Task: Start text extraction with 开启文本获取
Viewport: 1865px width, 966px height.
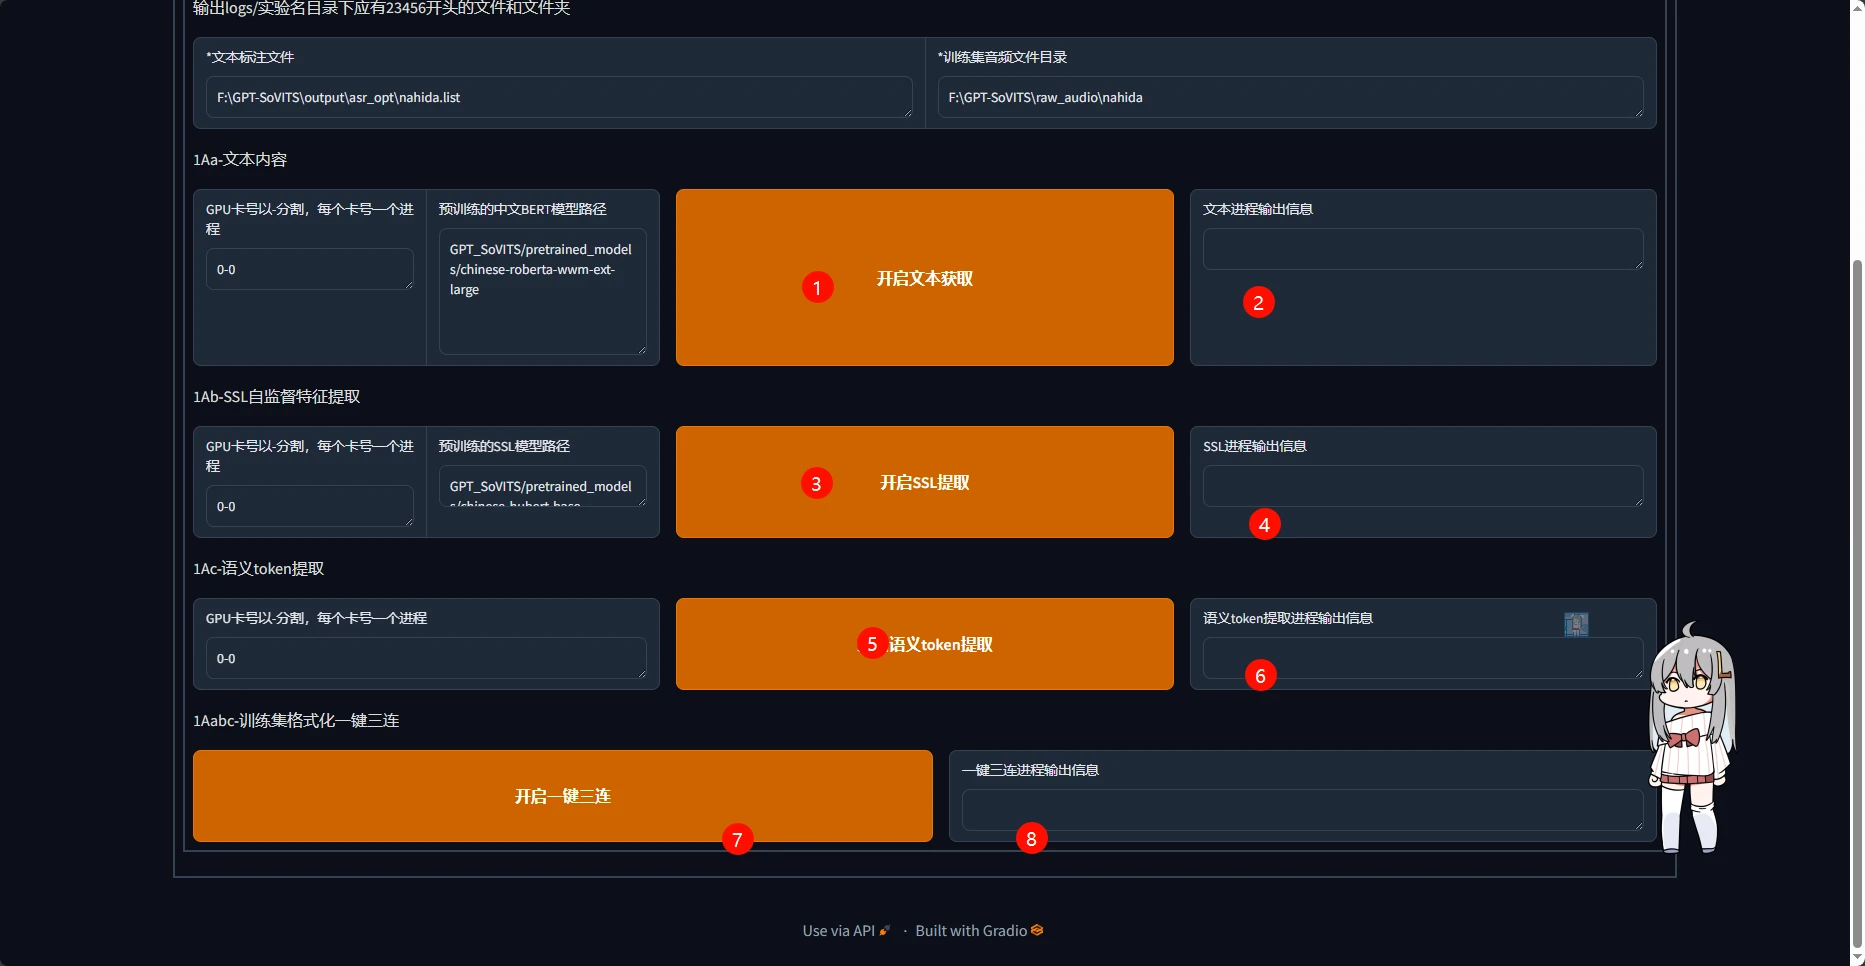Action: pyautogui.click(x=924, y=278)
